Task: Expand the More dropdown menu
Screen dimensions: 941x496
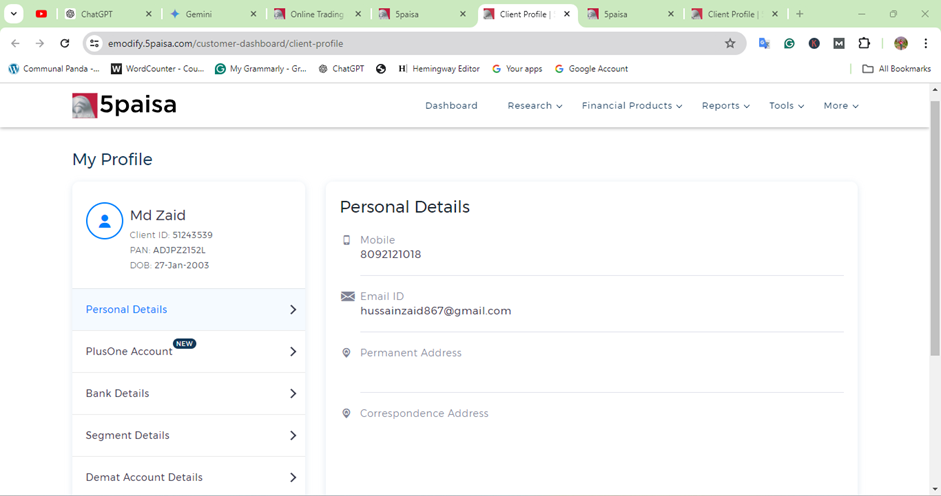Action: click(841, 106)
